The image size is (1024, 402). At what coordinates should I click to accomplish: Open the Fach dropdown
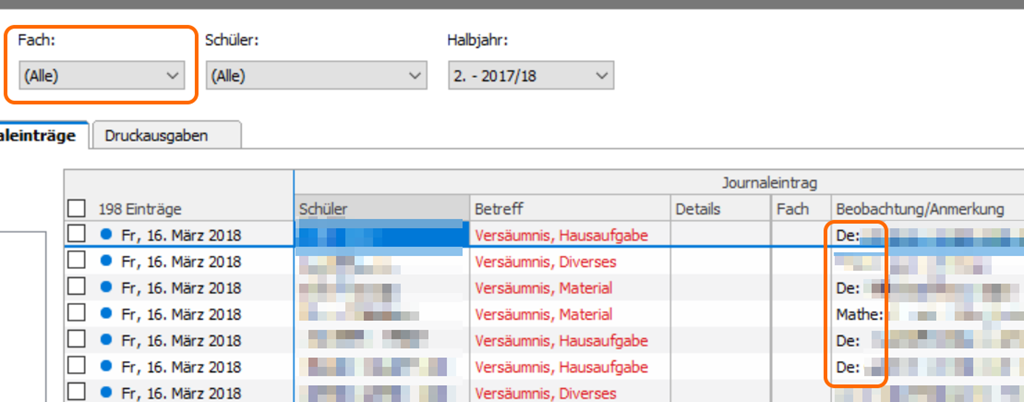coord(102,75)
